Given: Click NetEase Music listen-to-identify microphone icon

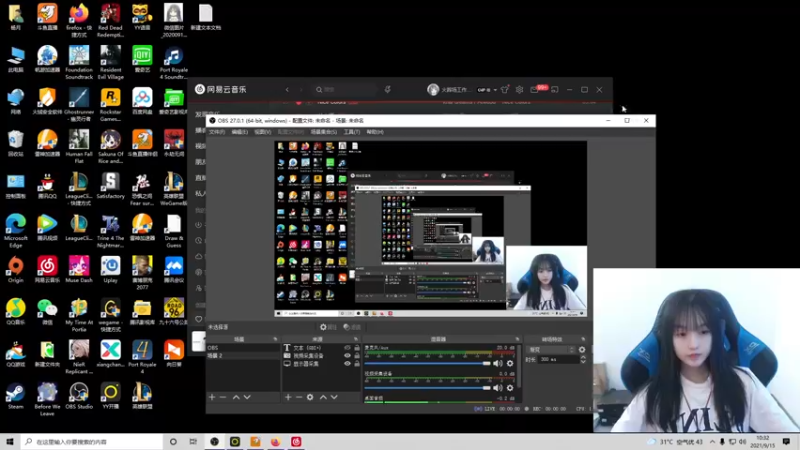Looking at the screenshot, I should (x=388, y=89).
